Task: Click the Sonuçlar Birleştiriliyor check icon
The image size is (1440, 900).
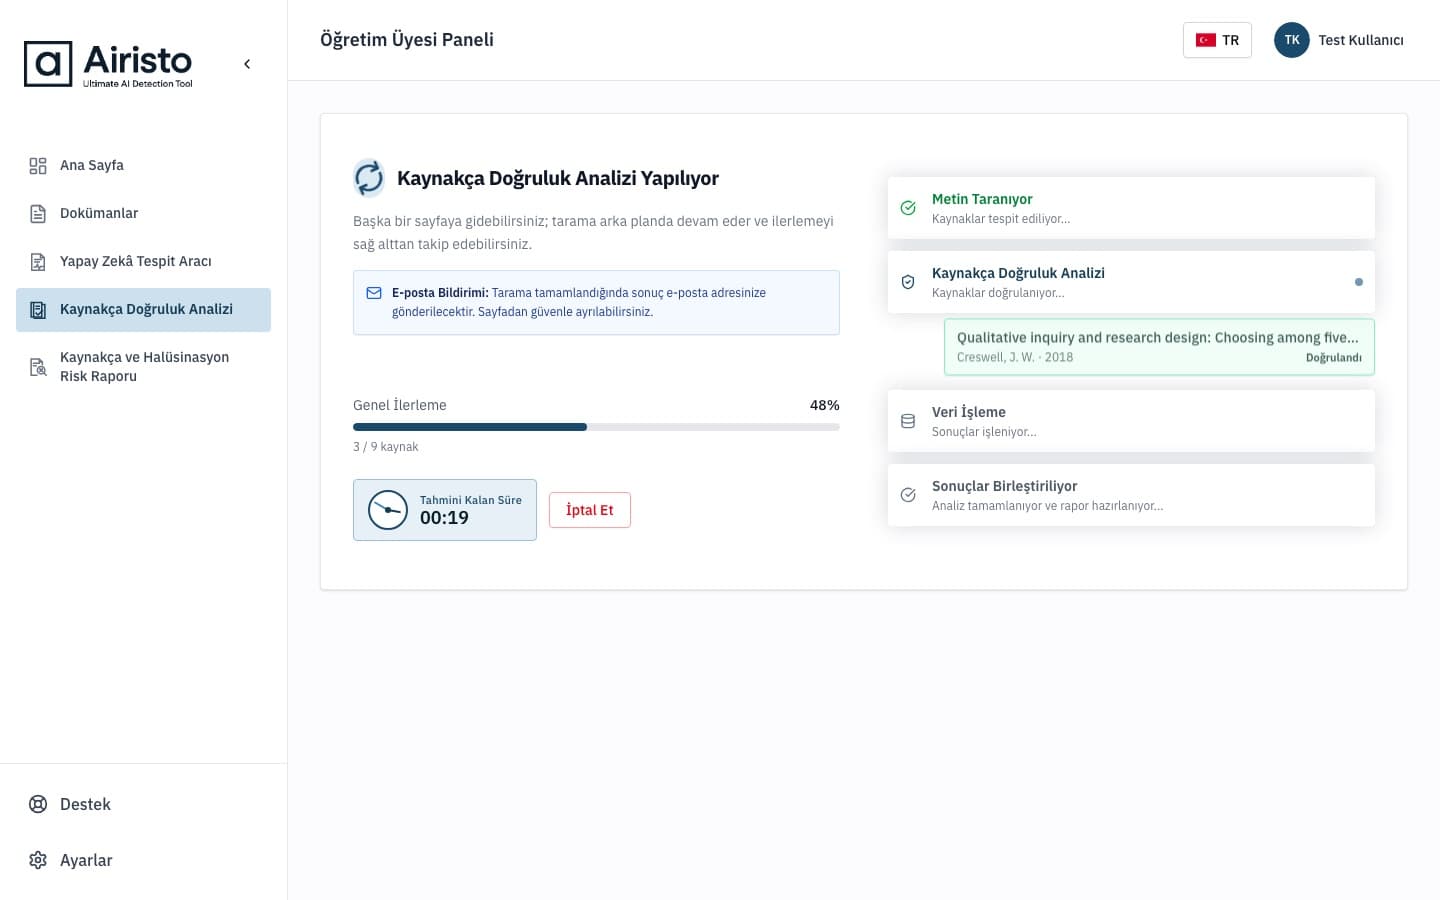Action: [908, 495]
